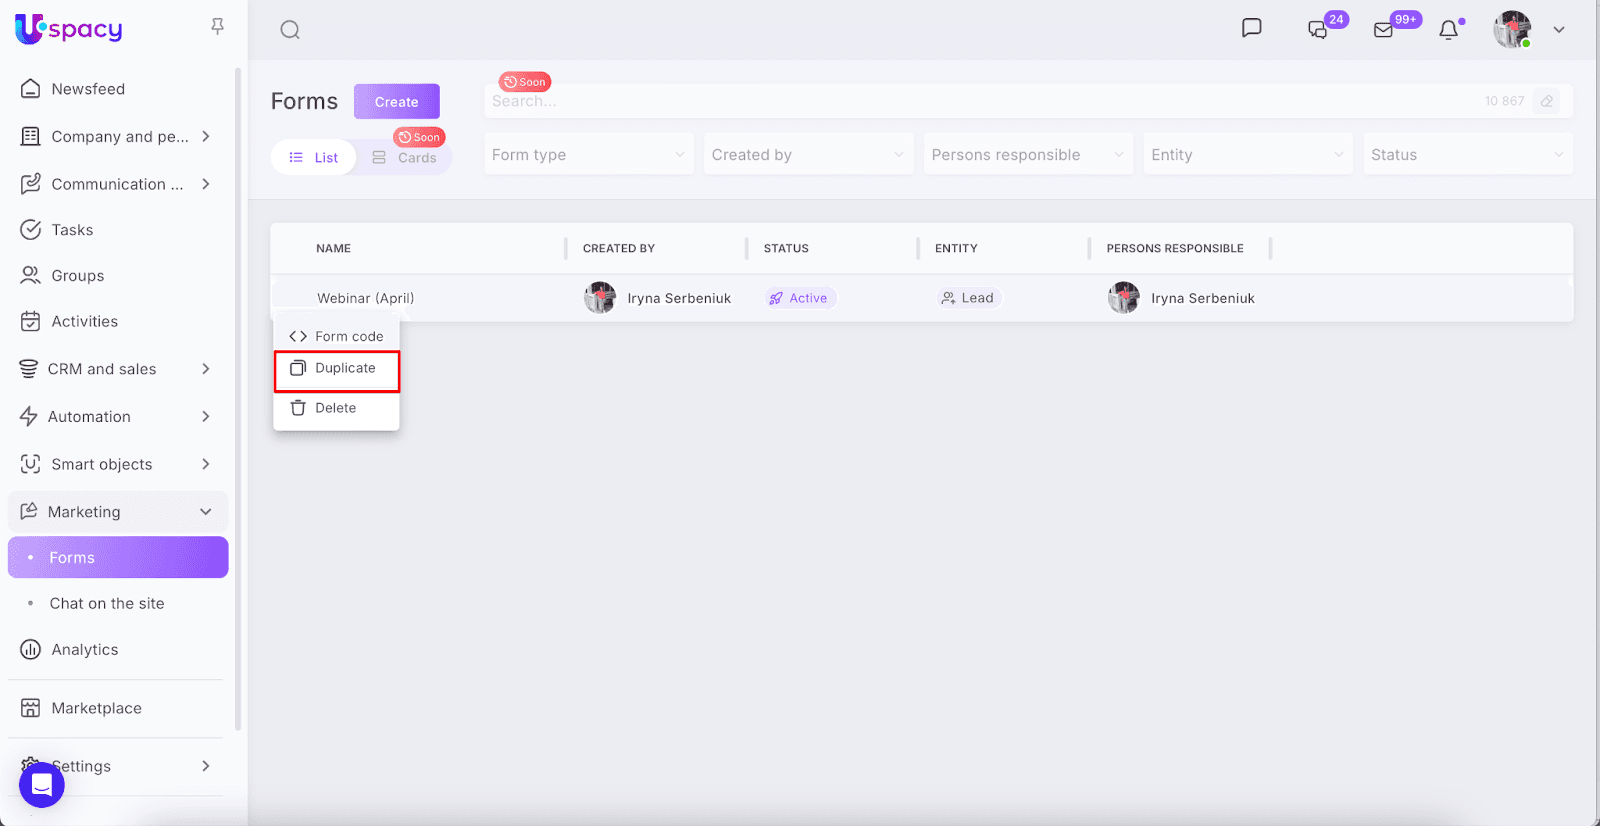Choose Form code from context menu

click(337, 337)
